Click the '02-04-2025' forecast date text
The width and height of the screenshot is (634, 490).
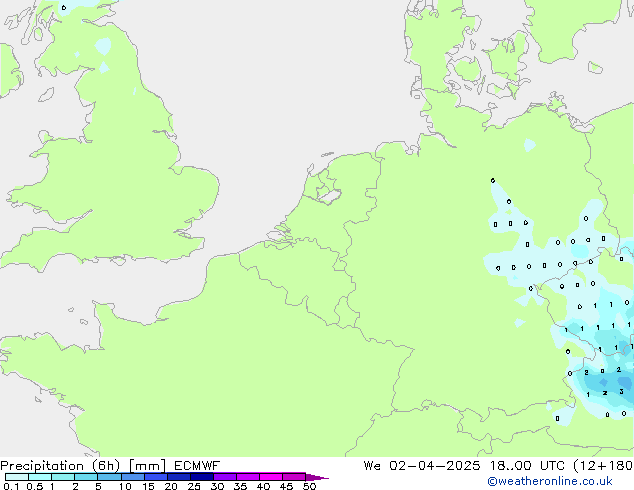435,466
